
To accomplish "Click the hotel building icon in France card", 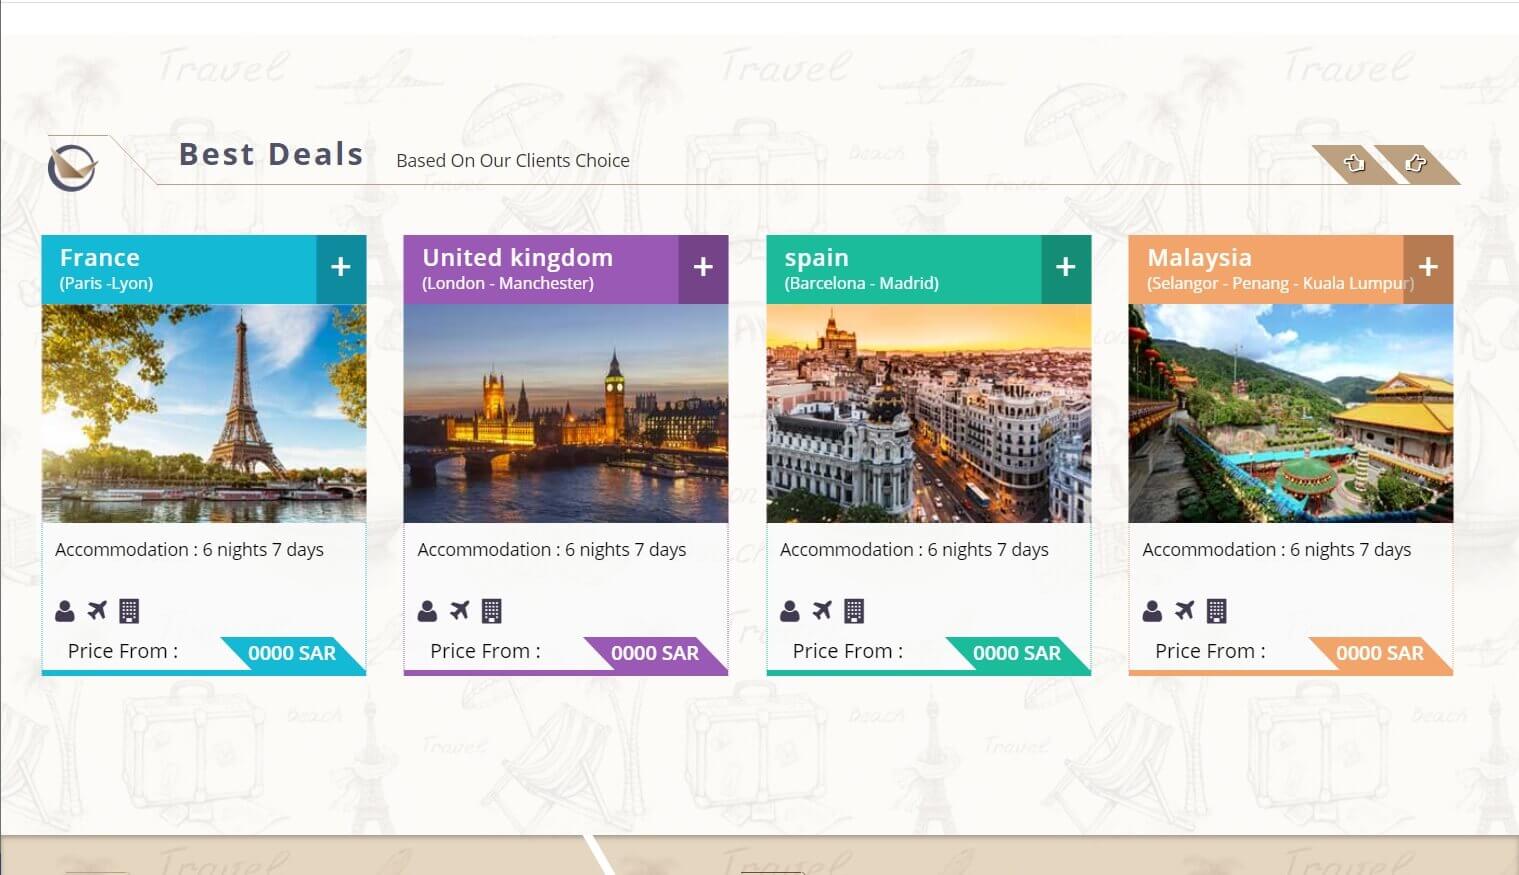I will coord(129,610).
